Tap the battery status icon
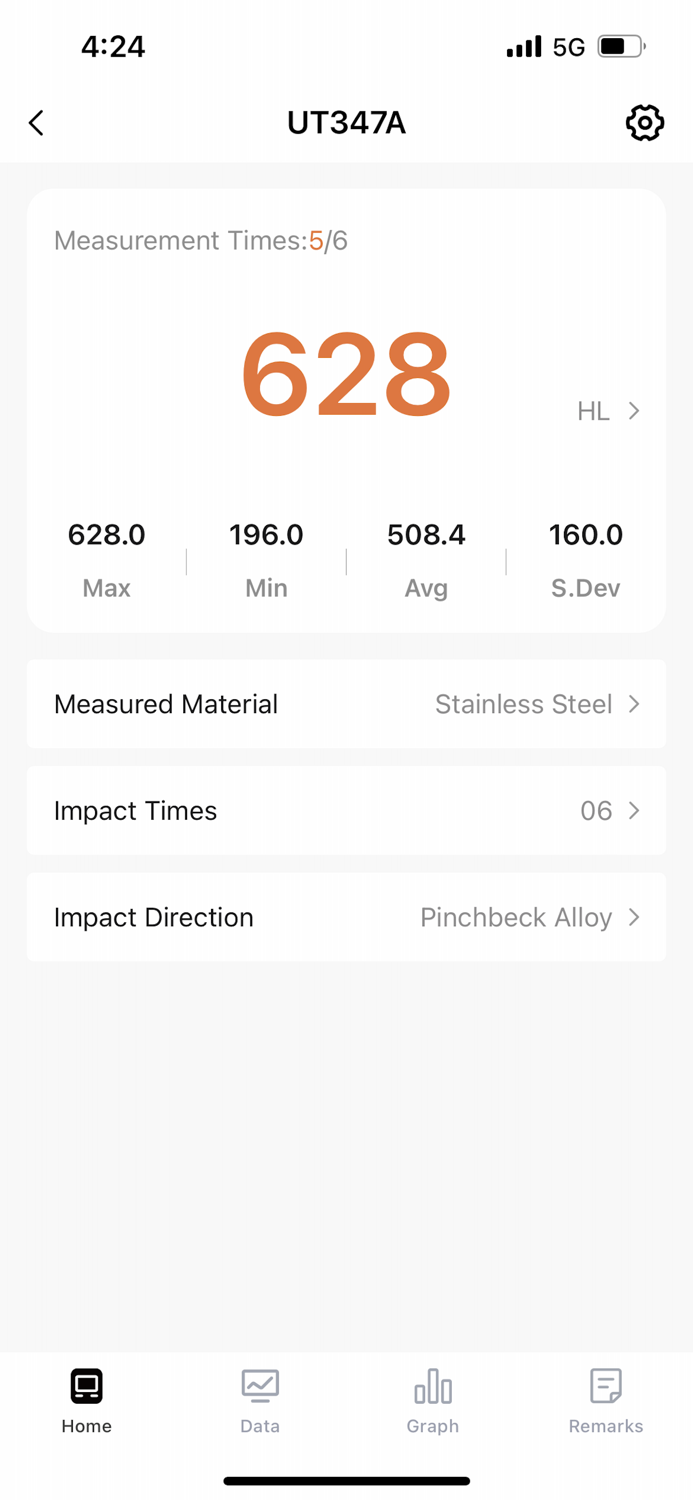This screenshot has height=1500, width=693. [x=619, y=45]
